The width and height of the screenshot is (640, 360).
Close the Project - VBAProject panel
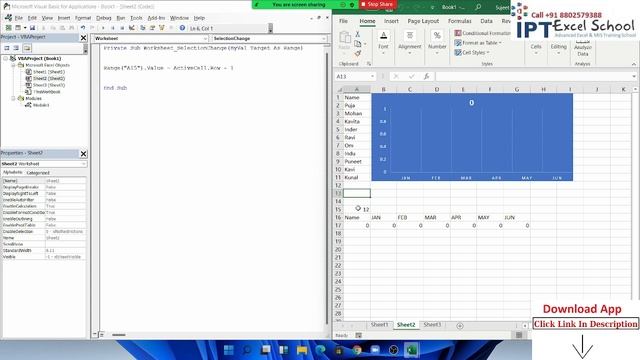point(83,38)
